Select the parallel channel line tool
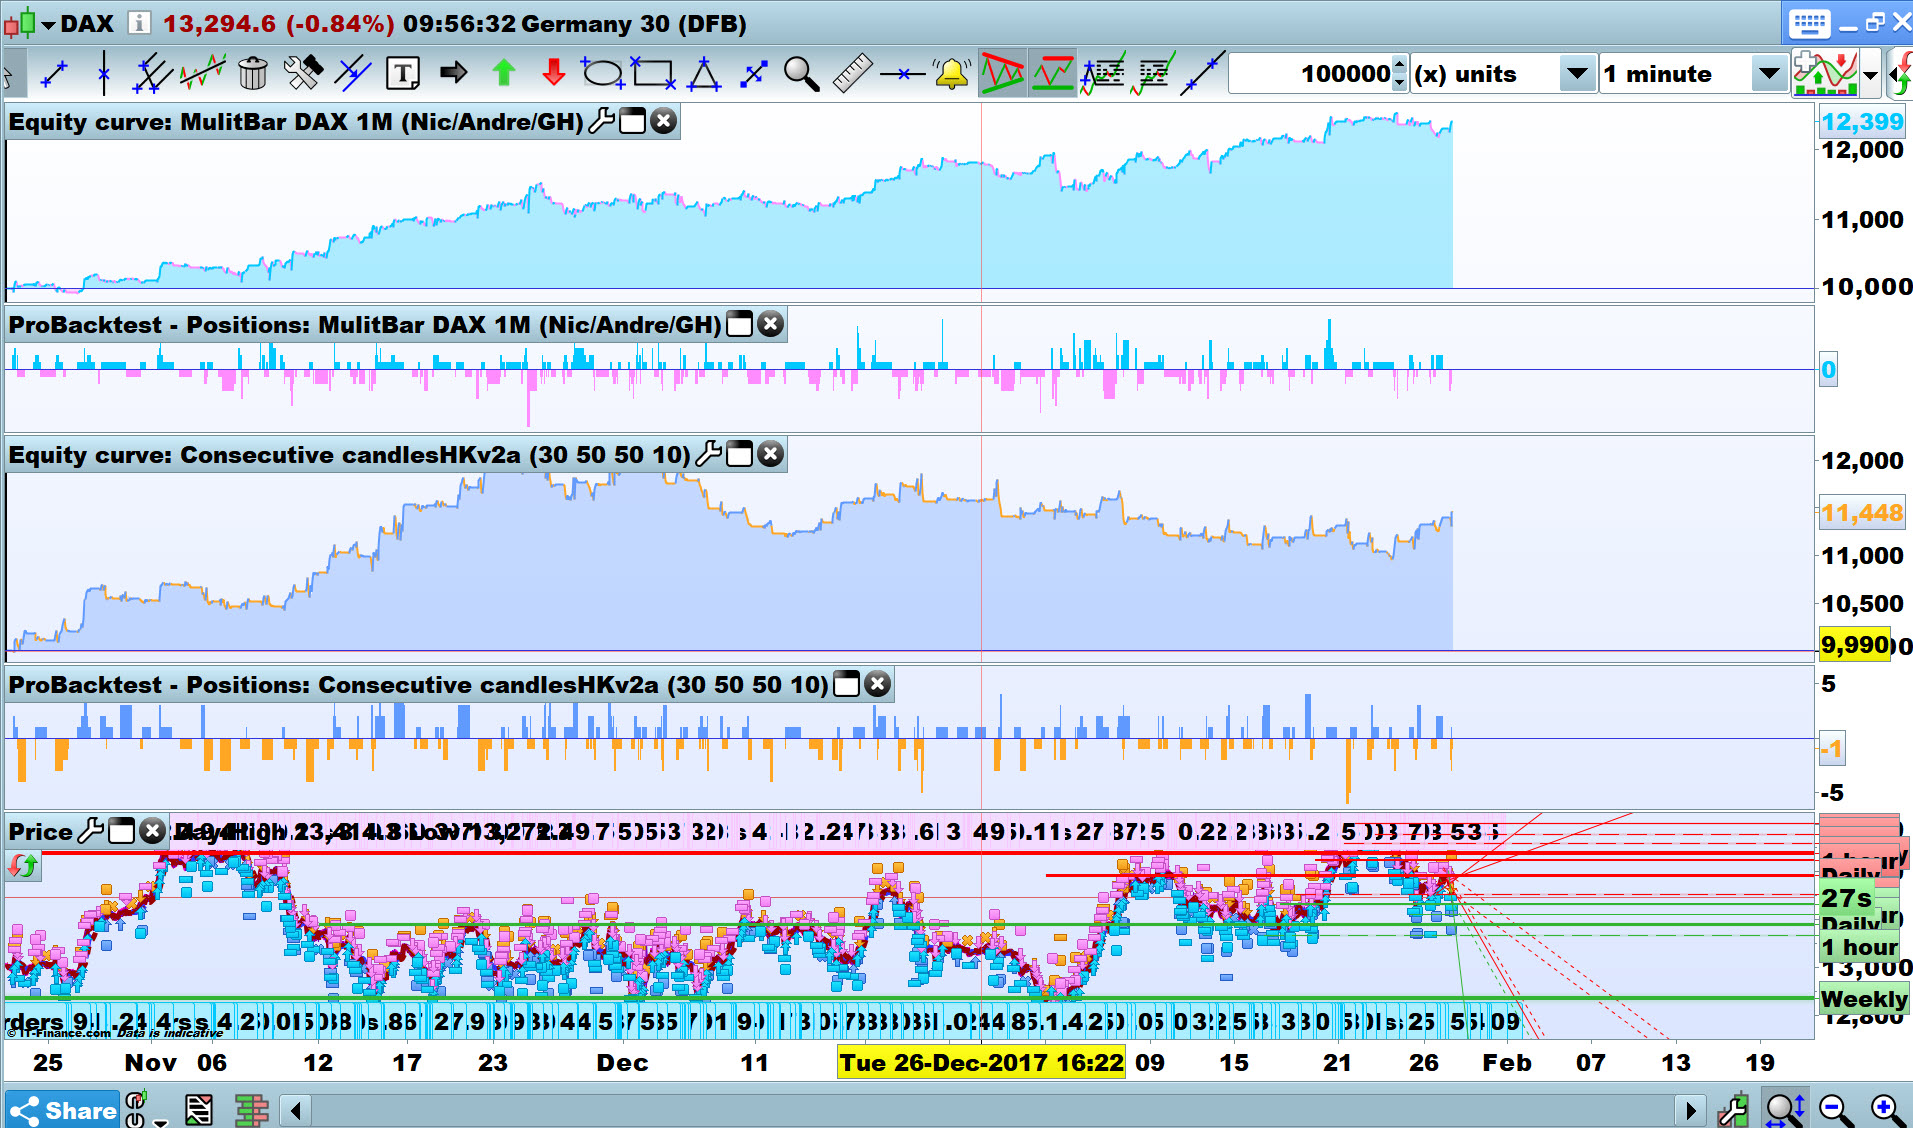 (x=353, y=74)
